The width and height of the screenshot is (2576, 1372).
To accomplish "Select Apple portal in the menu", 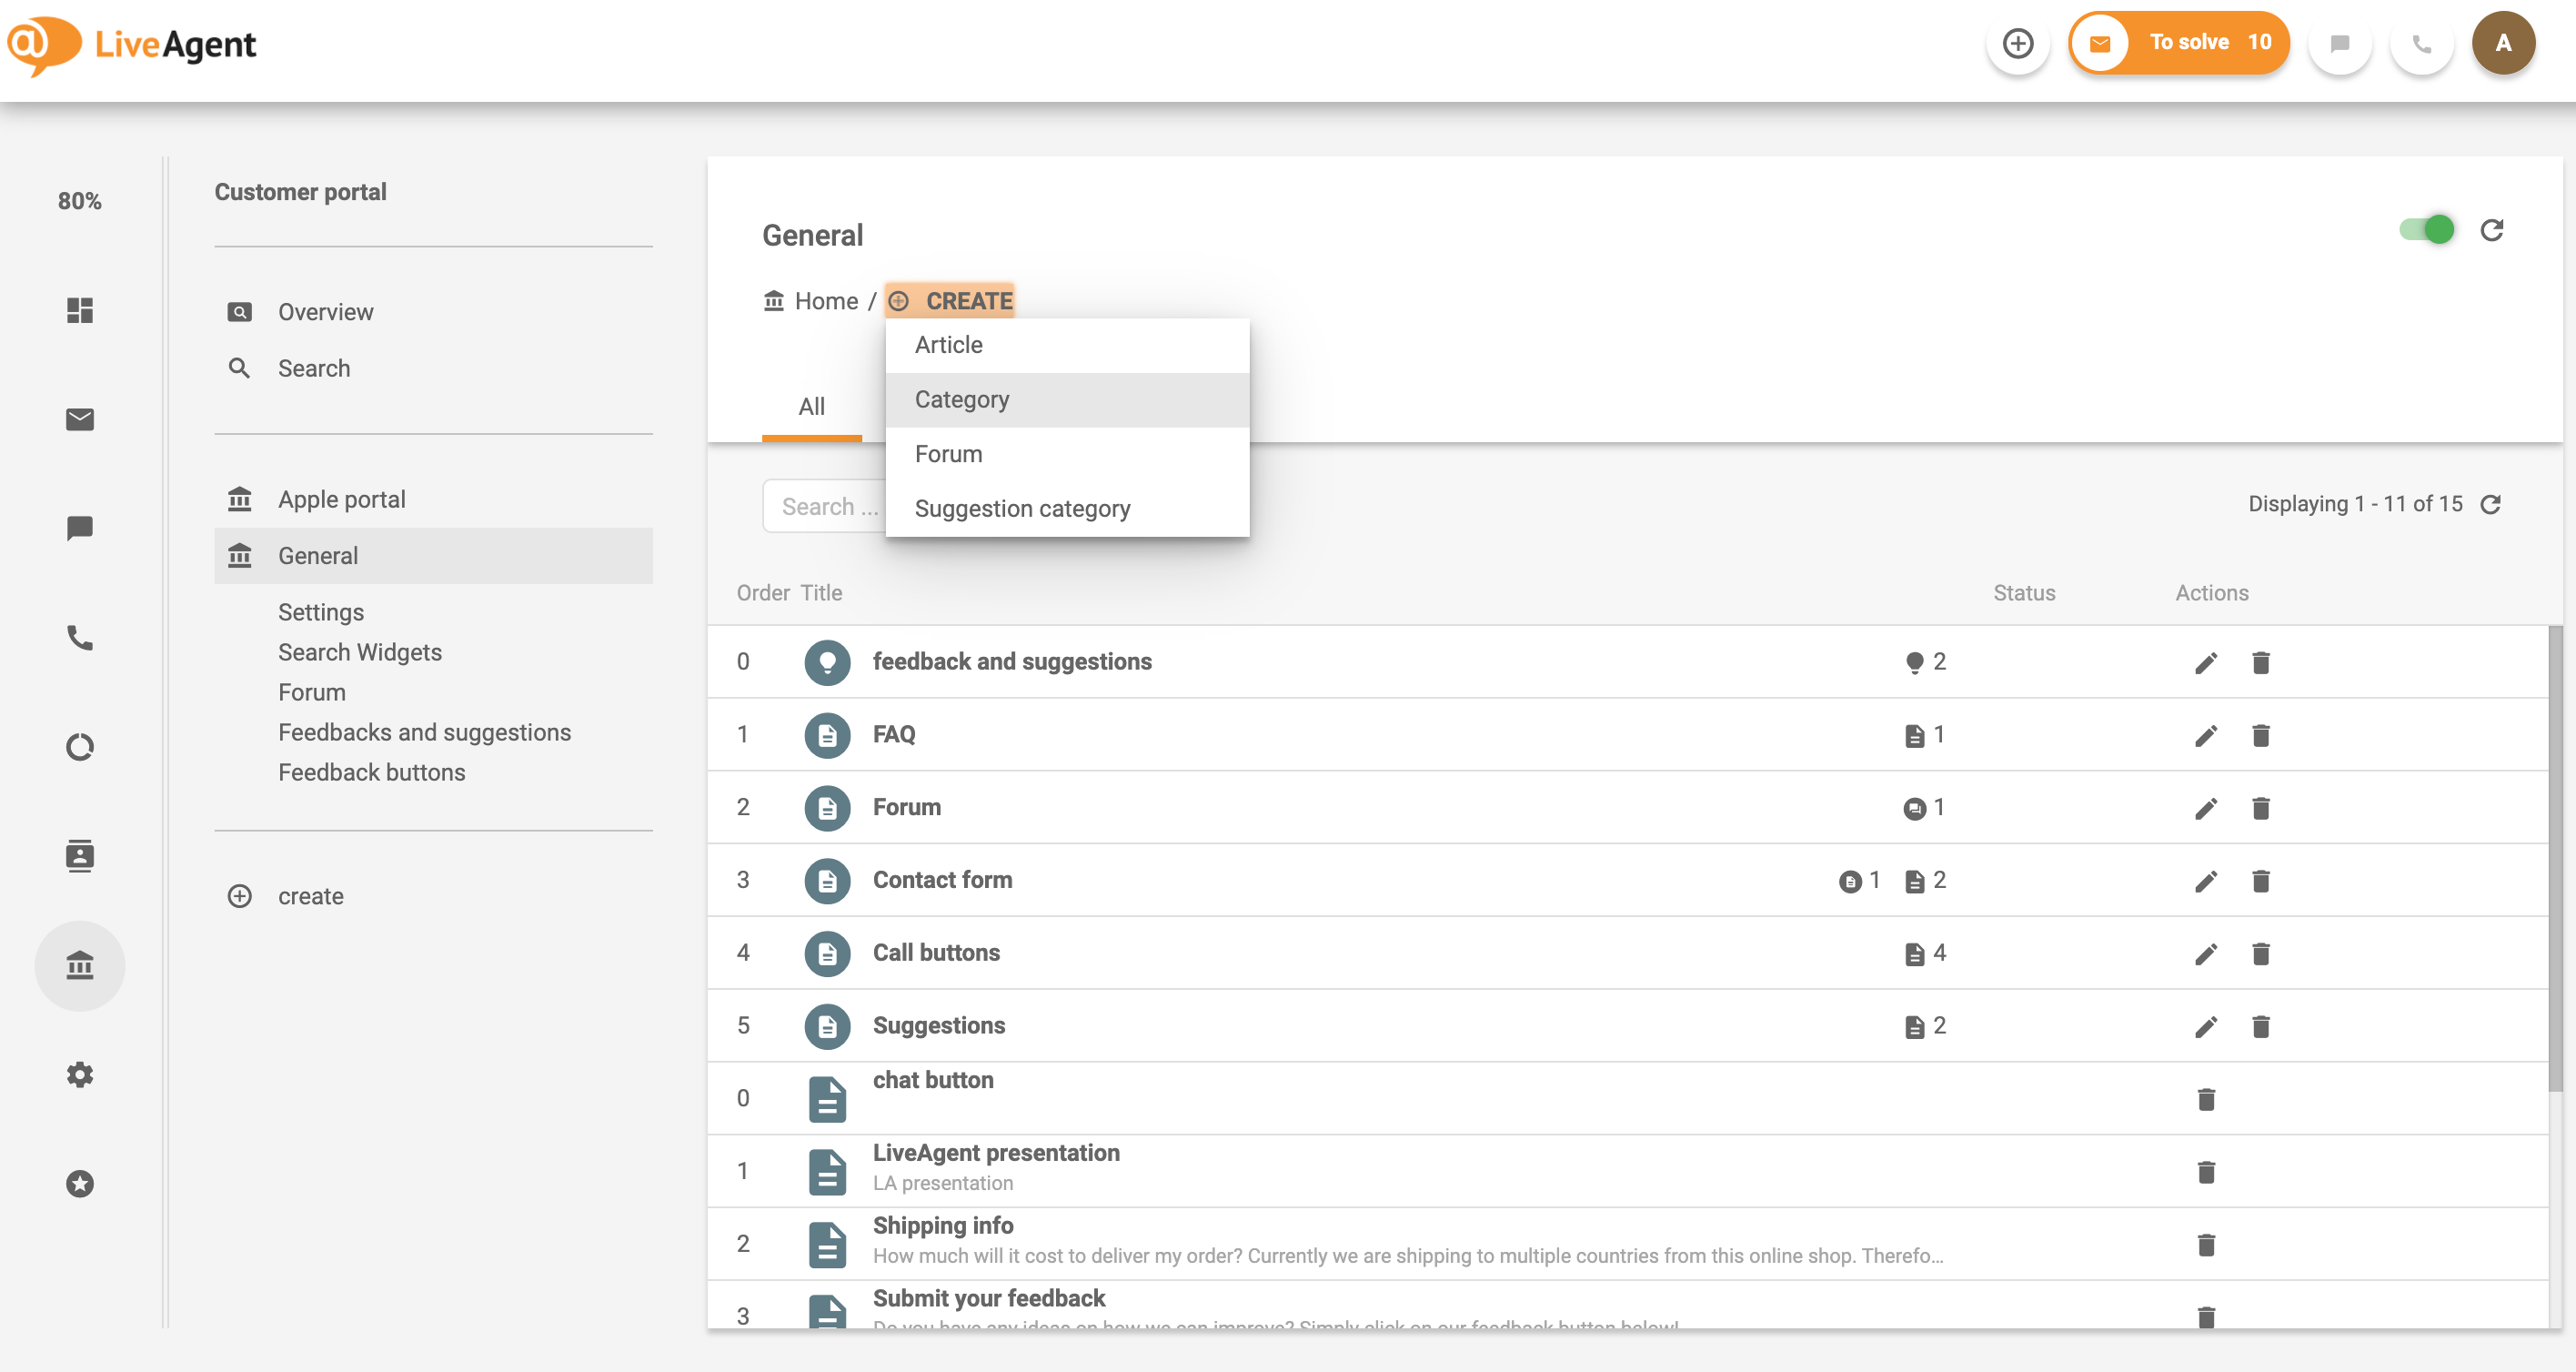I will tap(342, 498).
